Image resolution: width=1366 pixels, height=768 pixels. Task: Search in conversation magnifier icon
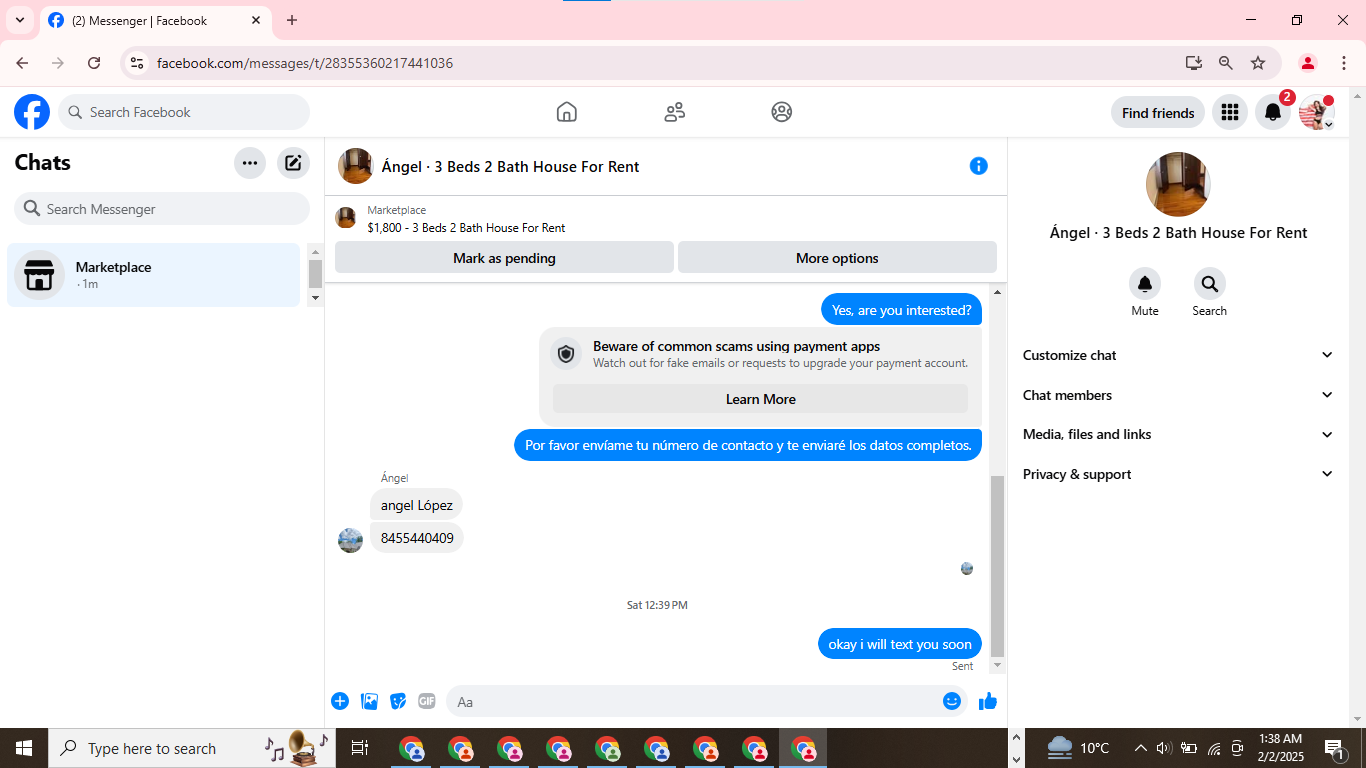tap(1210, 284)
